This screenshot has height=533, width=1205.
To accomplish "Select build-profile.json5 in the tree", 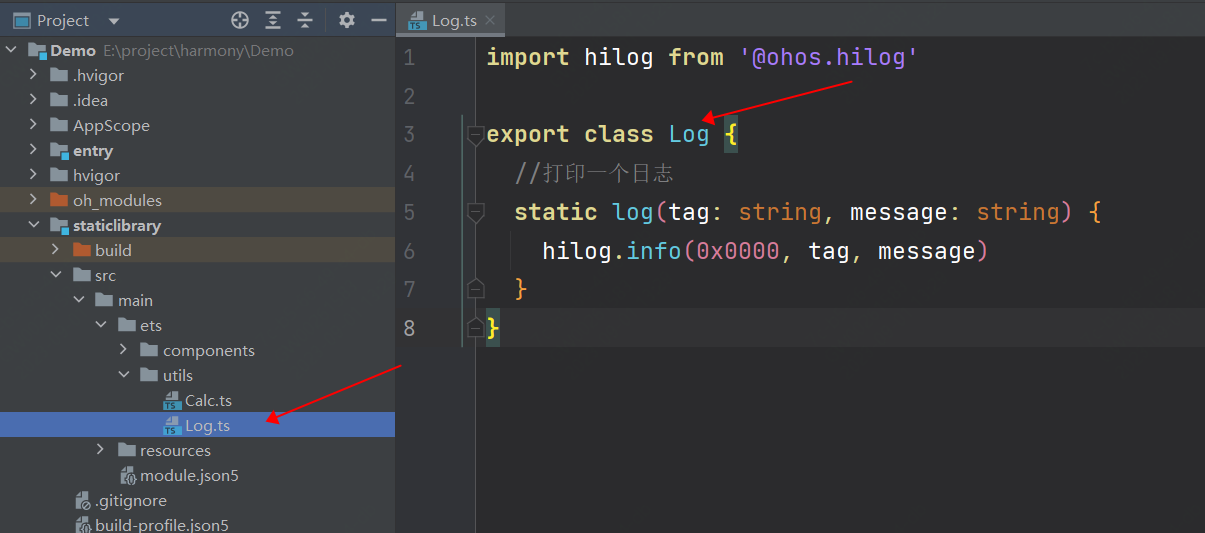I will [161, 525].
